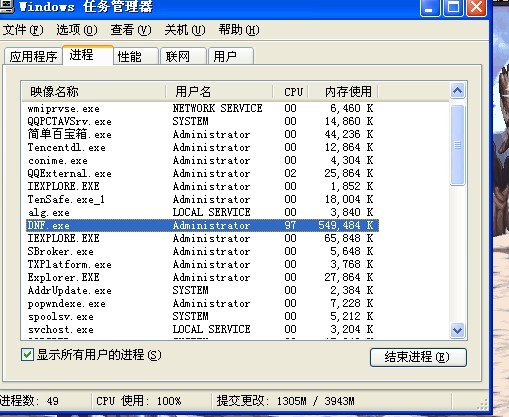Click the scroll down arrow in the process list
The height and width of the screenshot is (417, 509).
point(457,330)
